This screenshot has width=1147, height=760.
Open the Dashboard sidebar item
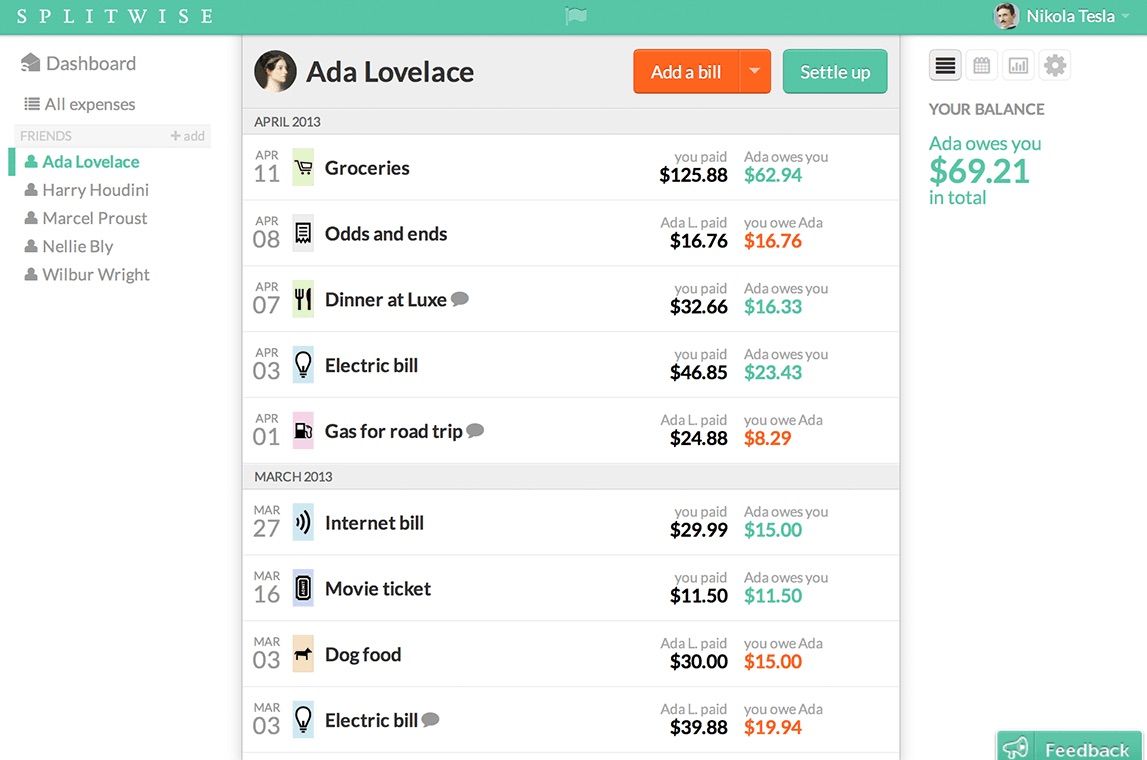(89, 62)
